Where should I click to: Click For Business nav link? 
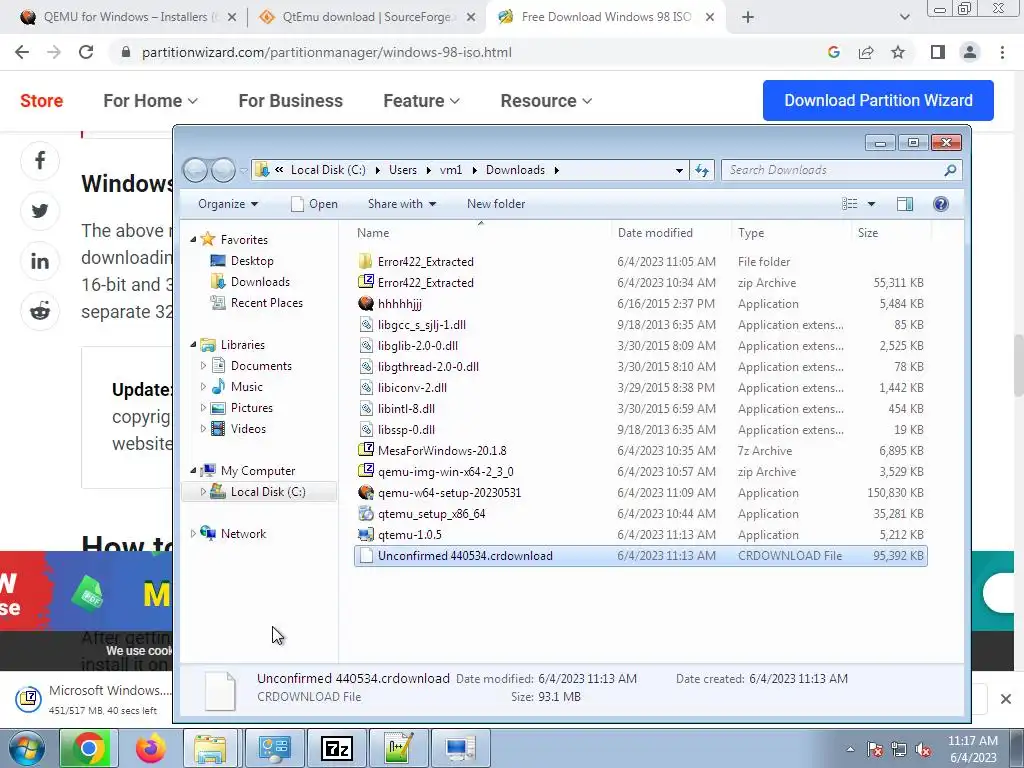[x=291, y=101]
